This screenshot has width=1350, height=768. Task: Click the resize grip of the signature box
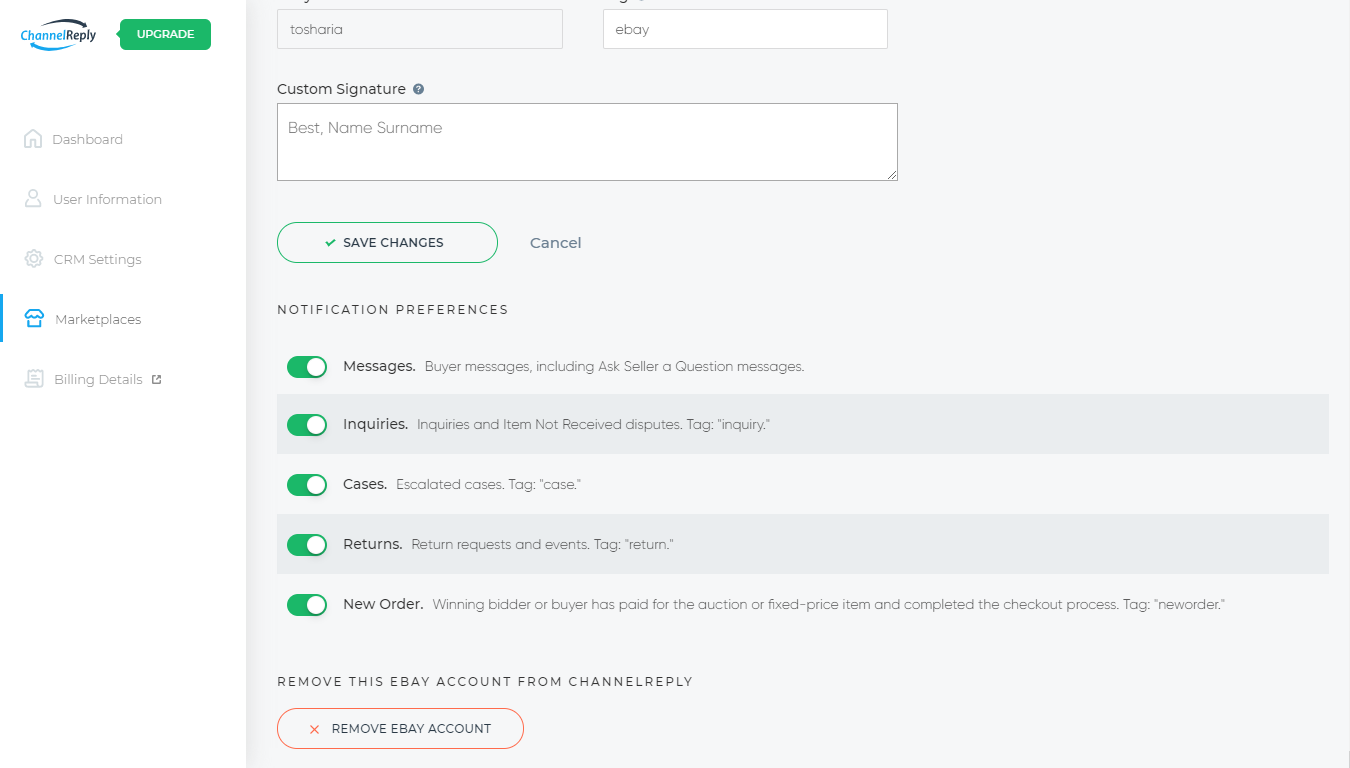[x=892, y=175]
